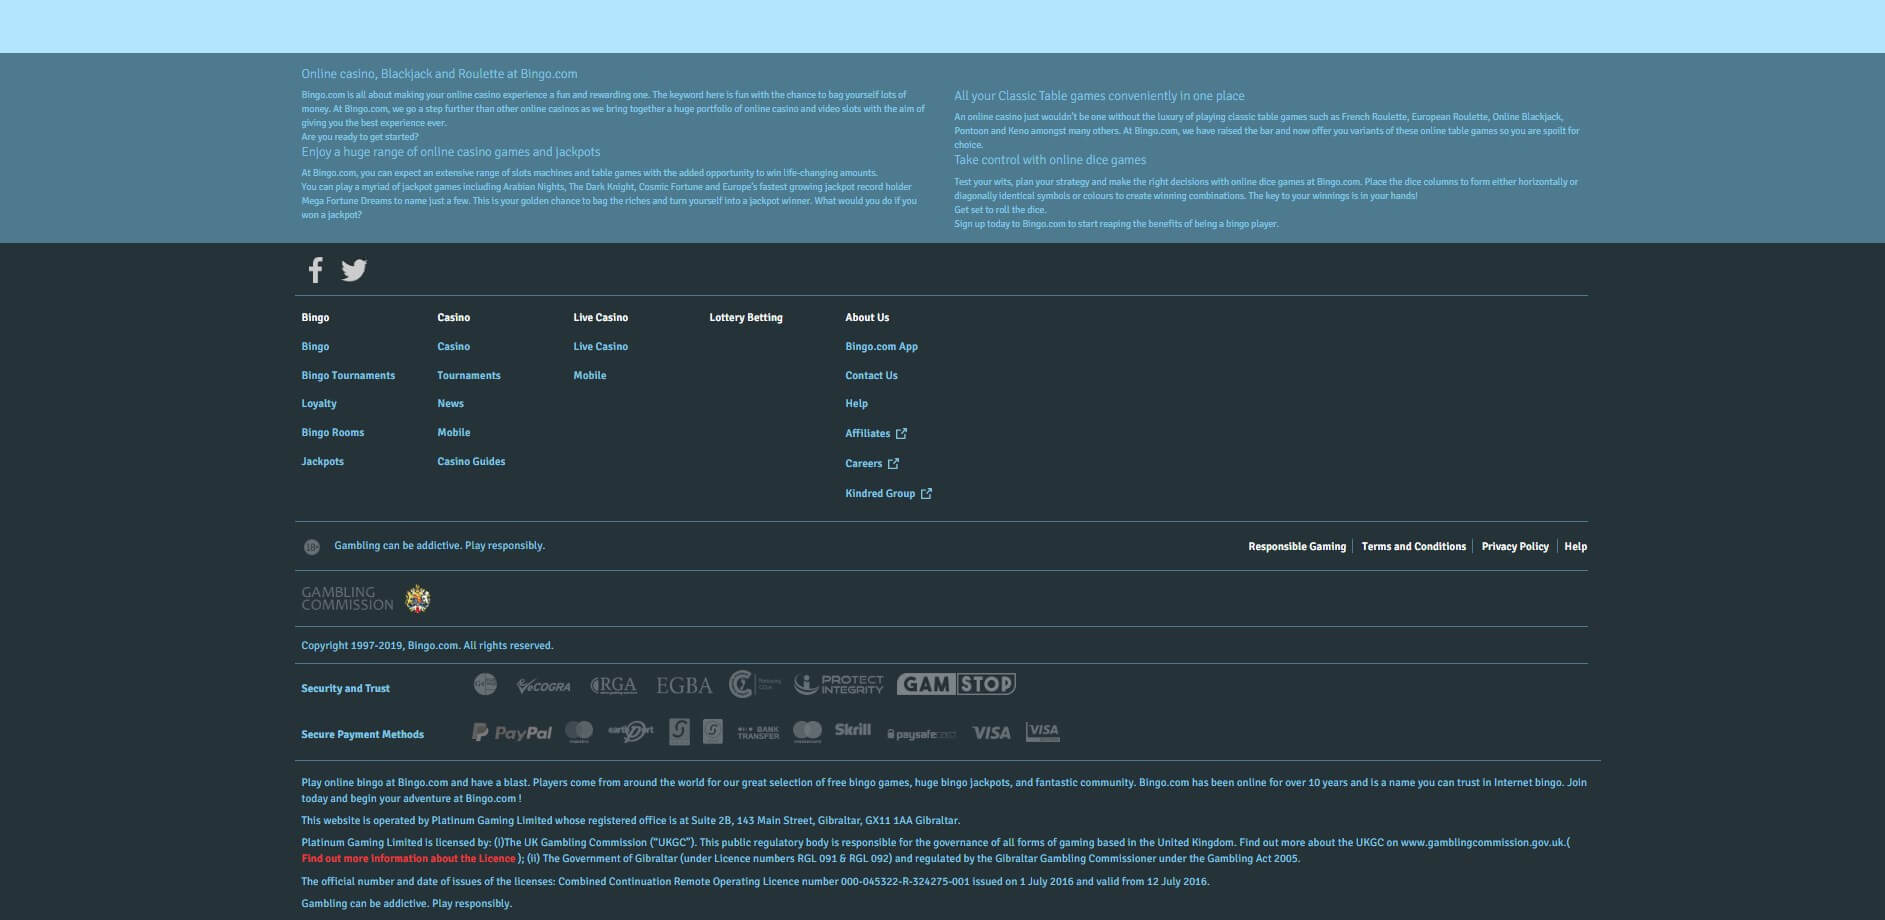Click the Bank Transfer payment logo
The height and width of the screenshot is (920, 1885).
pyautogui.click(x=758, y=733)
